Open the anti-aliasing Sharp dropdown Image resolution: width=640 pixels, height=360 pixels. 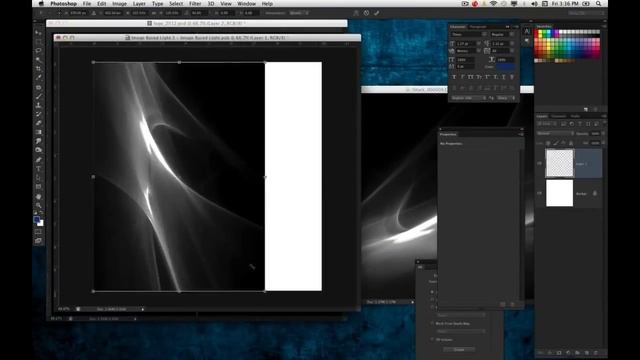pos(506,98)
